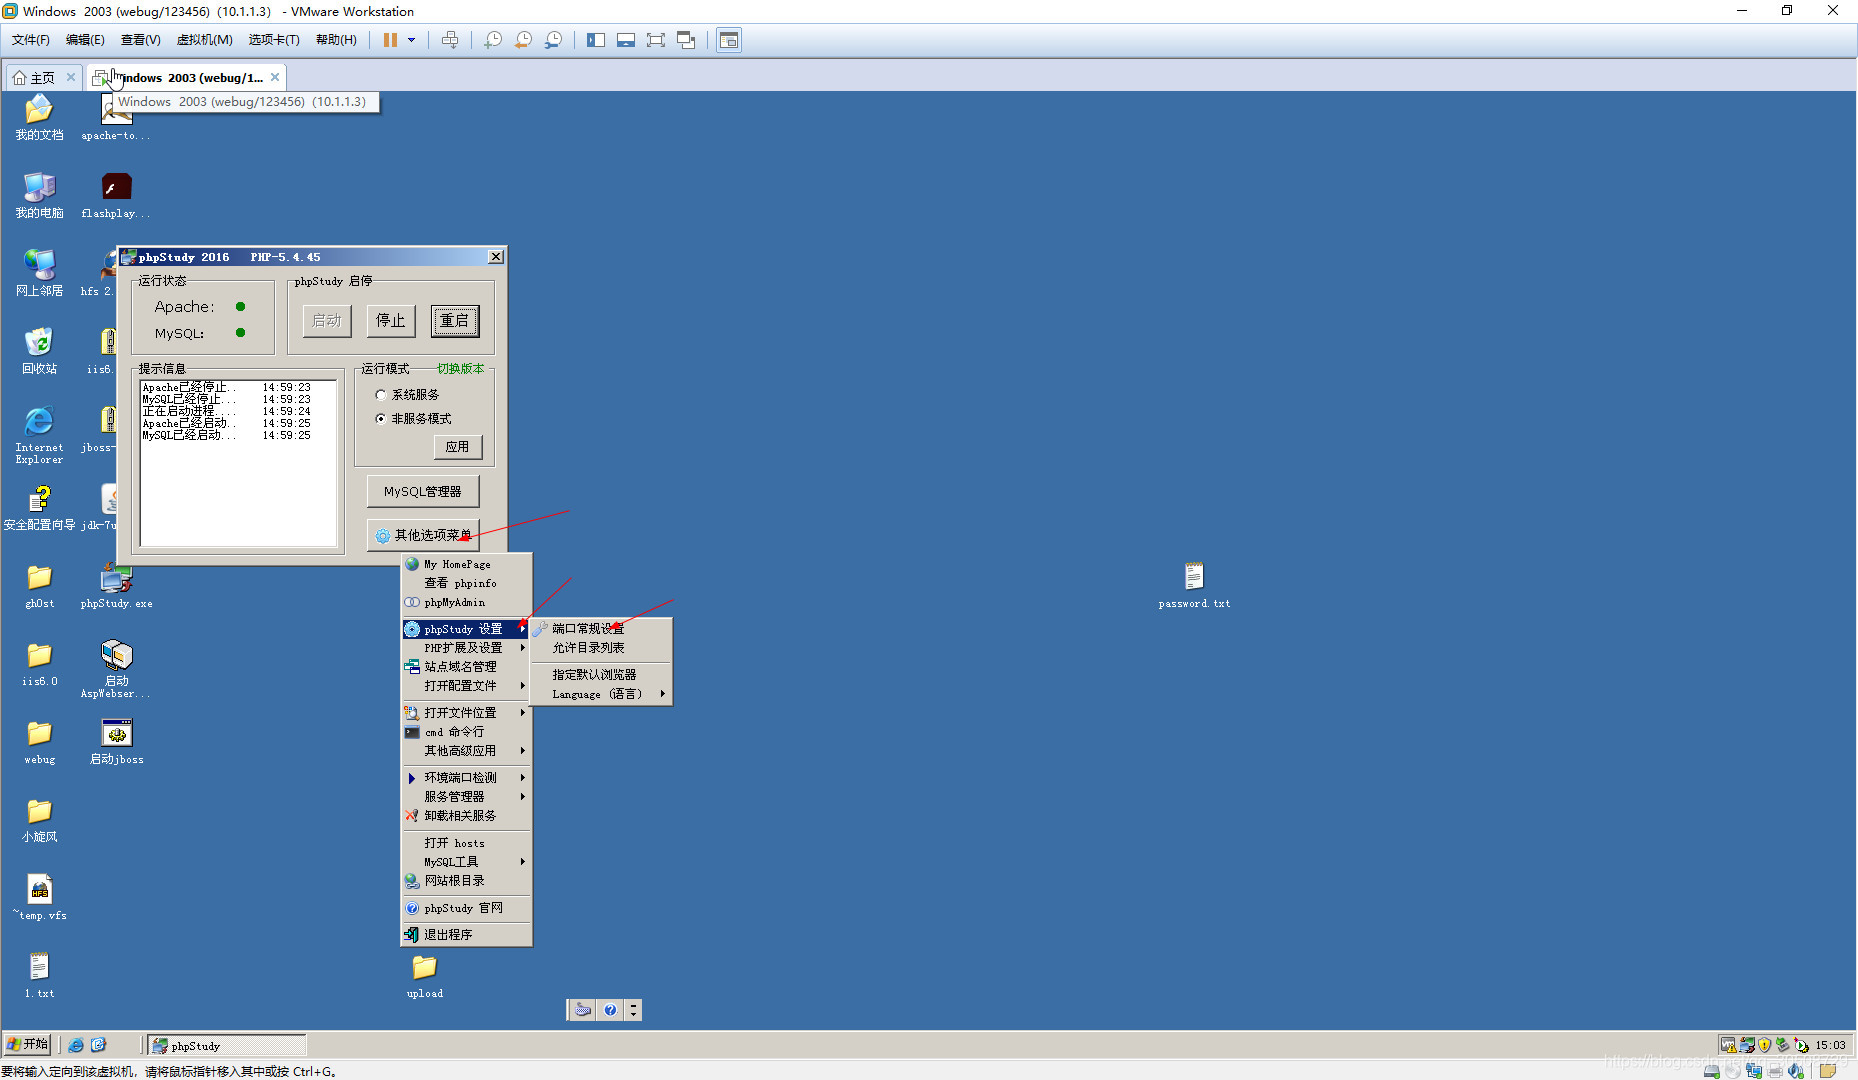Click the 重启 button in phpStudy

(455, 321)
